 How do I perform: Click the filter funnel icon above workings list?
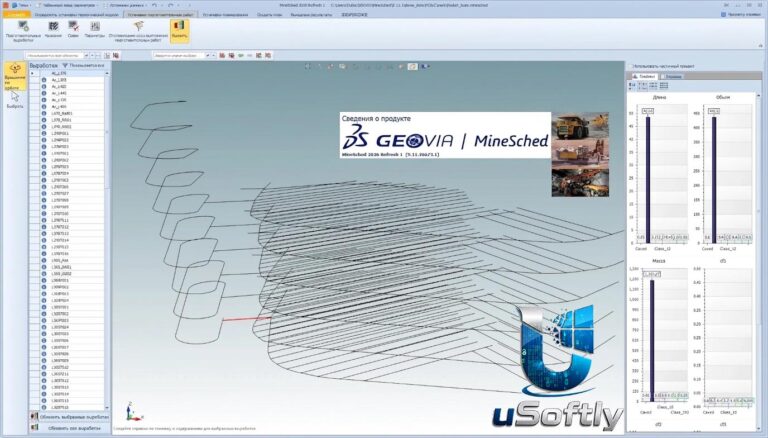(65, 65)
